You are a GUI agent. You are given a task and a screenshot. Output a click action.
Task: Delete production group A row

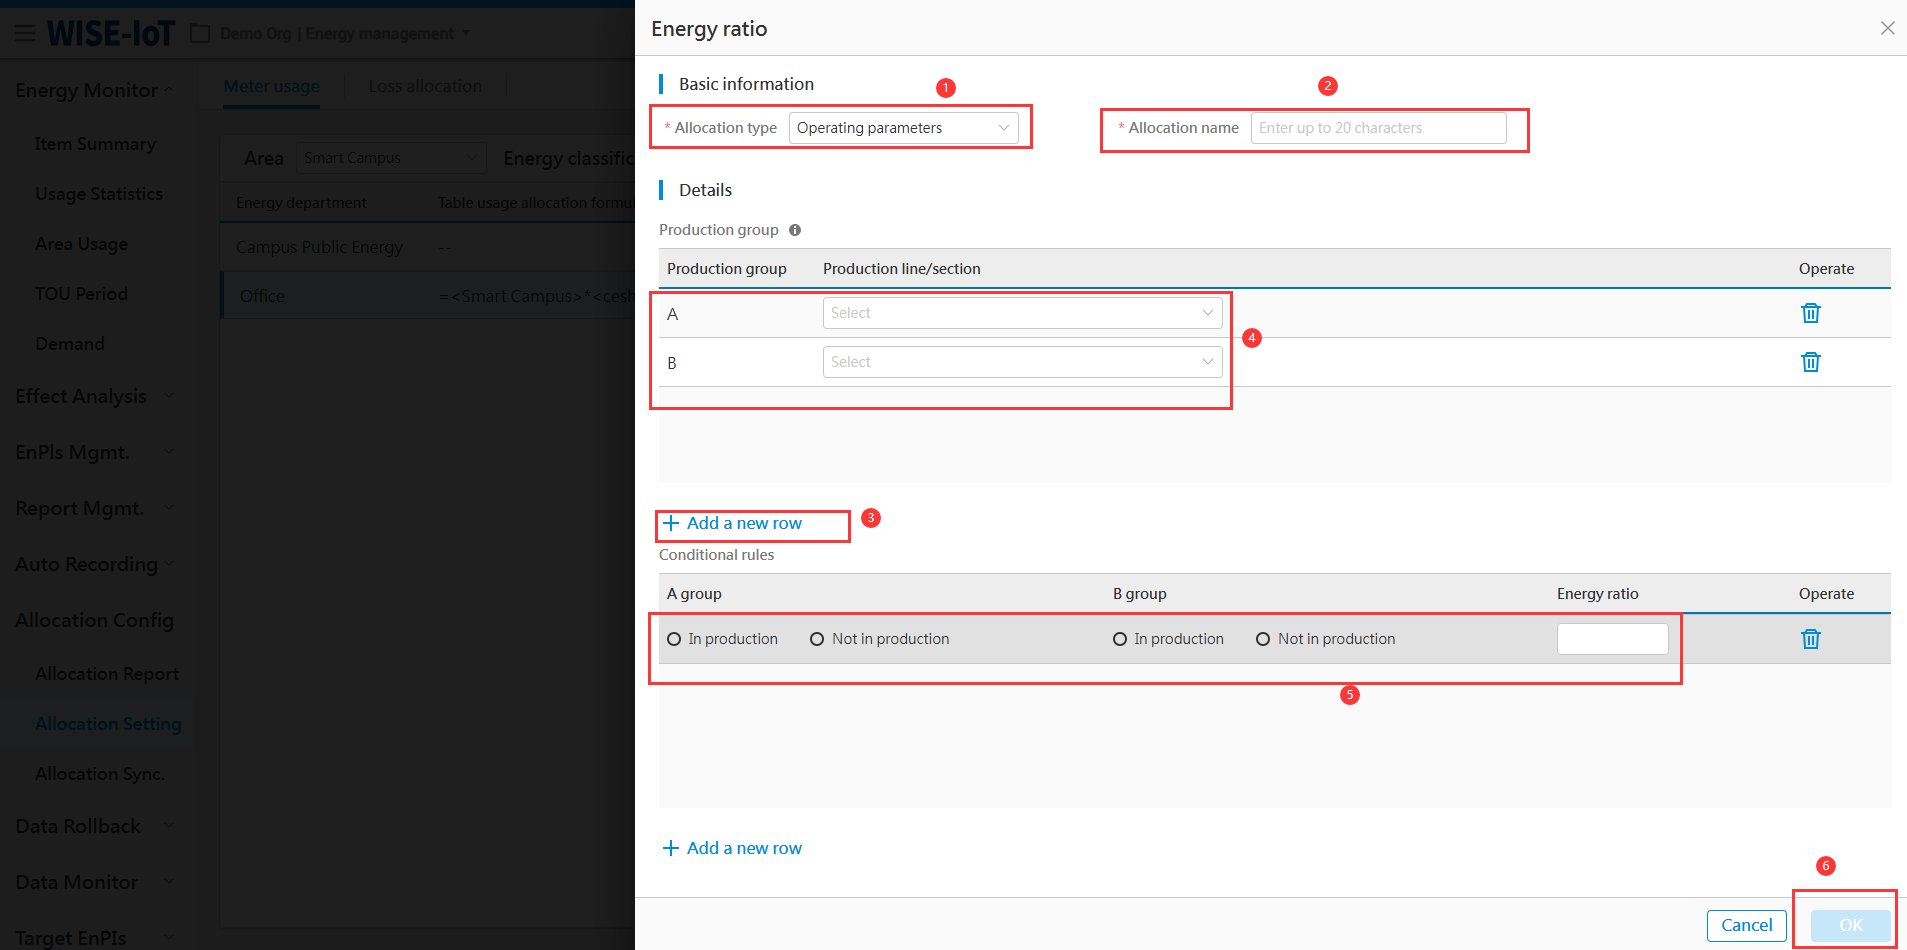tap(1810, 313)
